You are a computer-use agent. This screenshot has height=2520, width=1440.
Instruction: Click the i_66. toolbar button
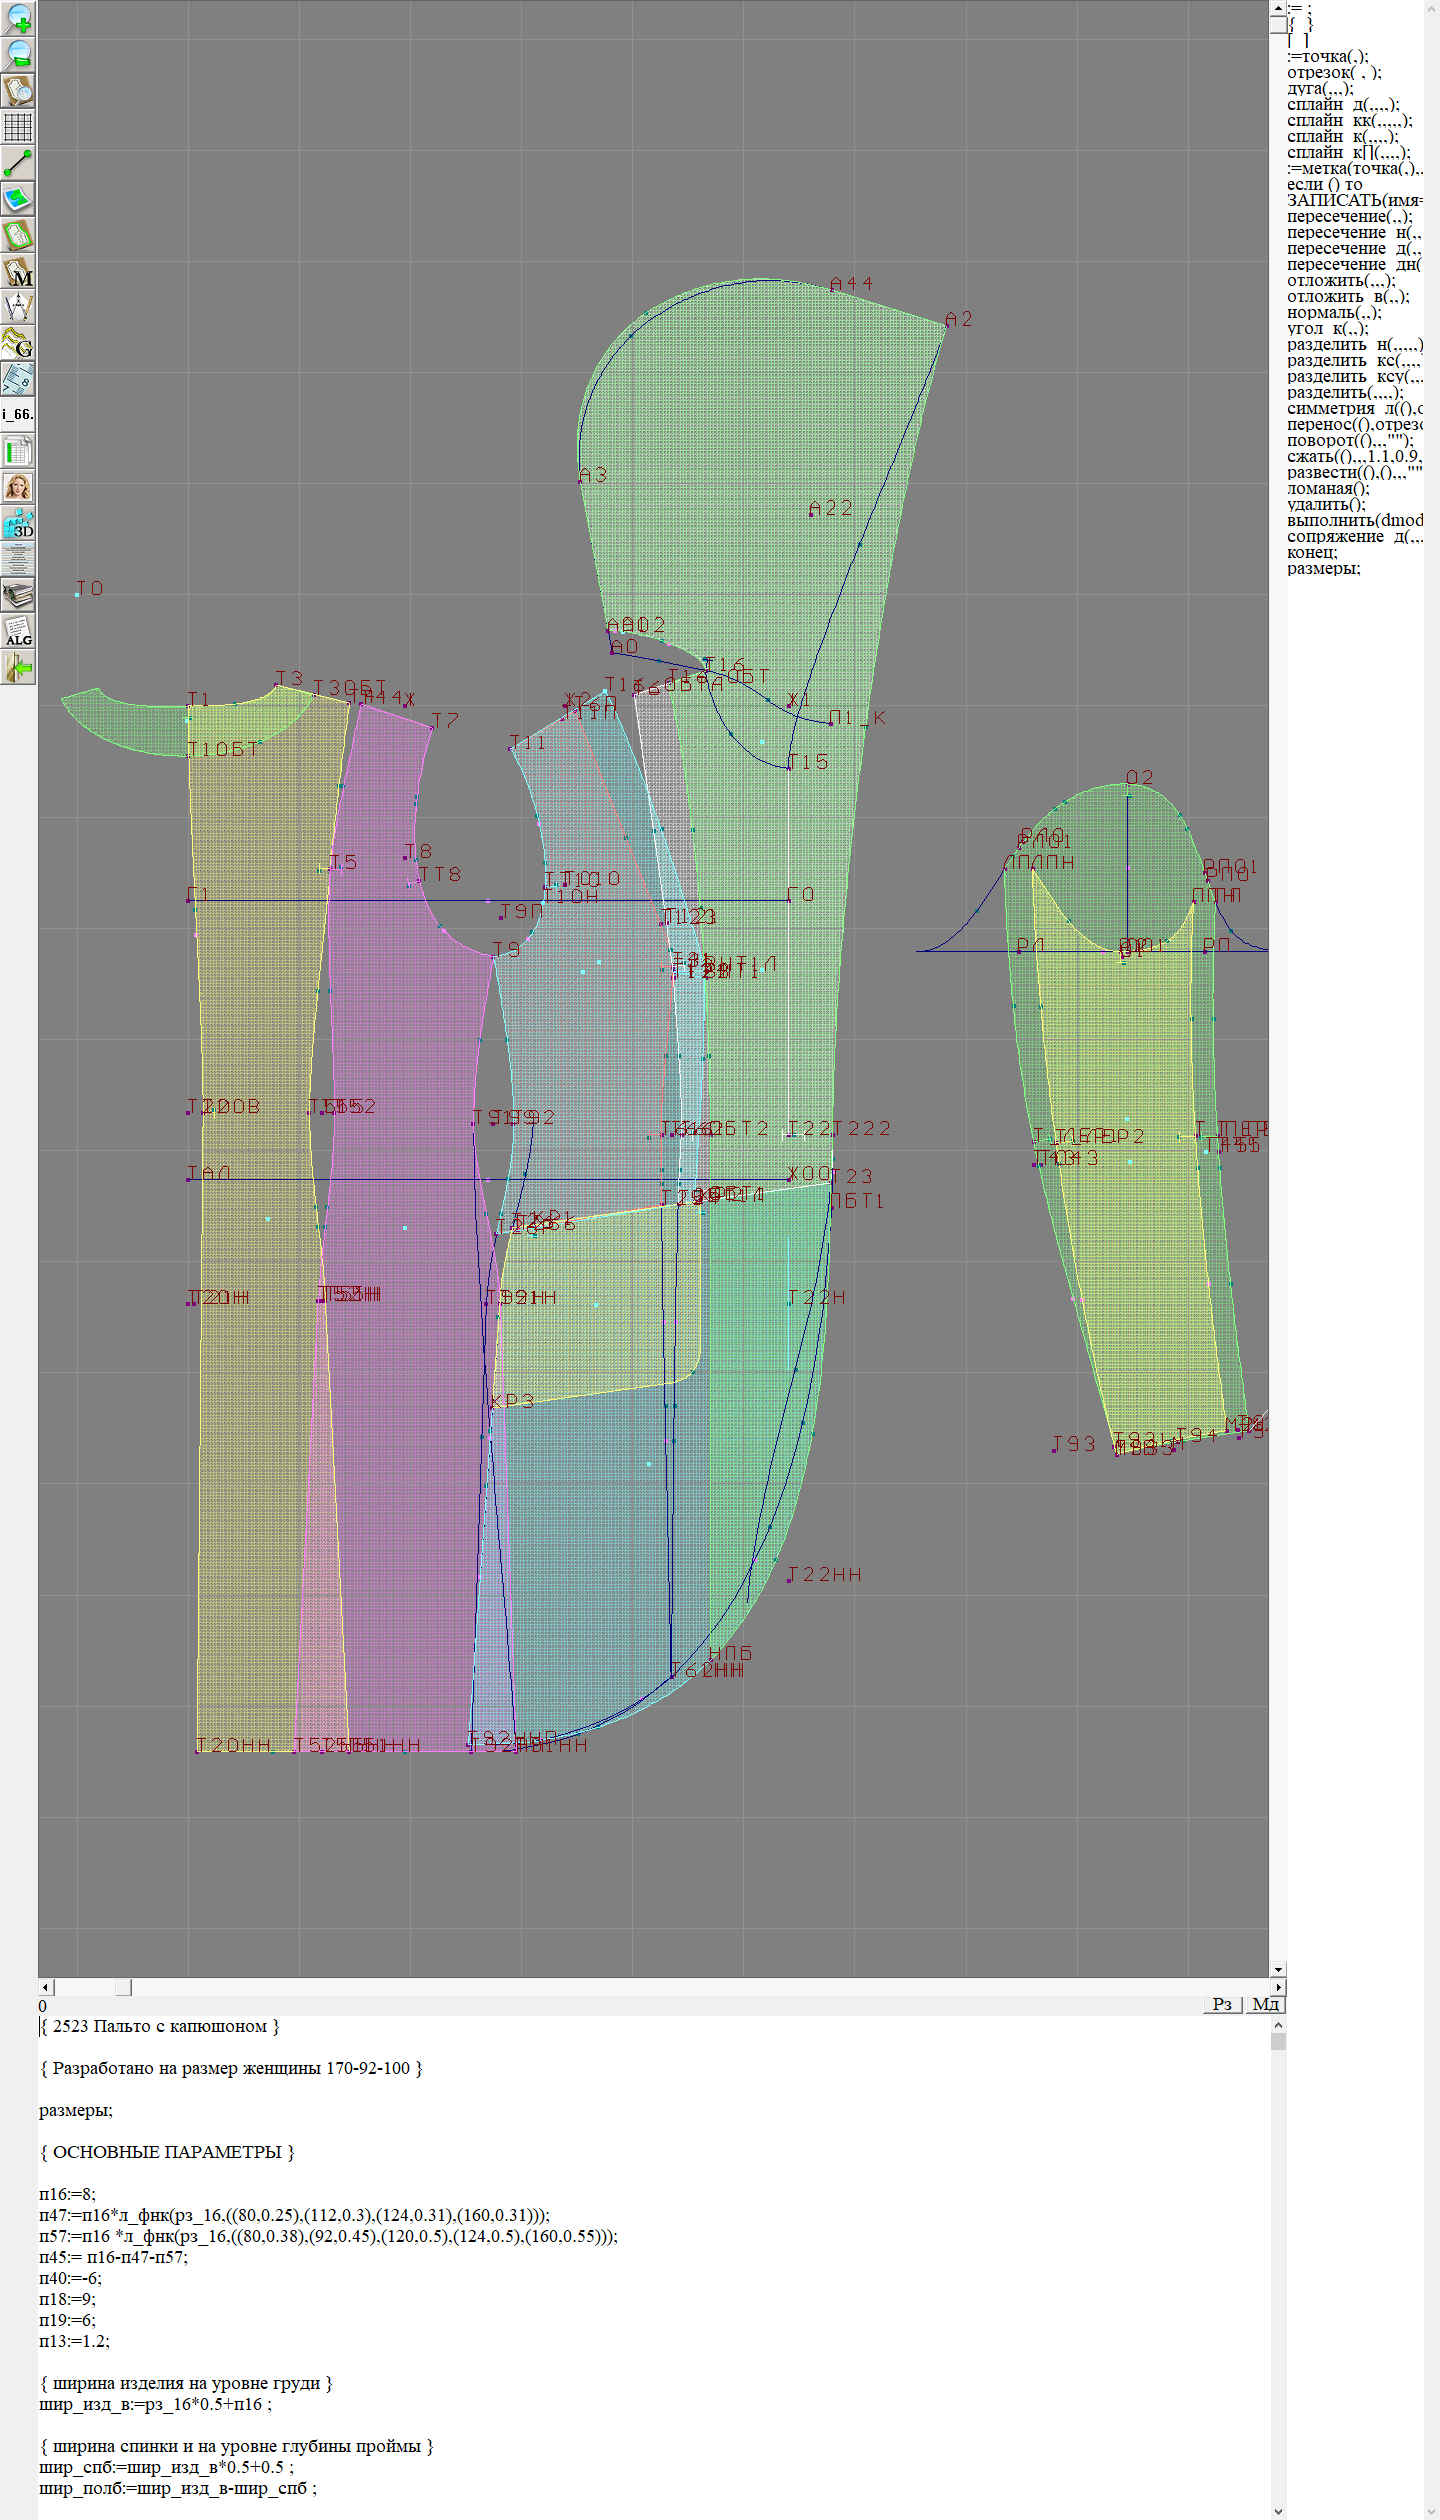coord(18,414)
